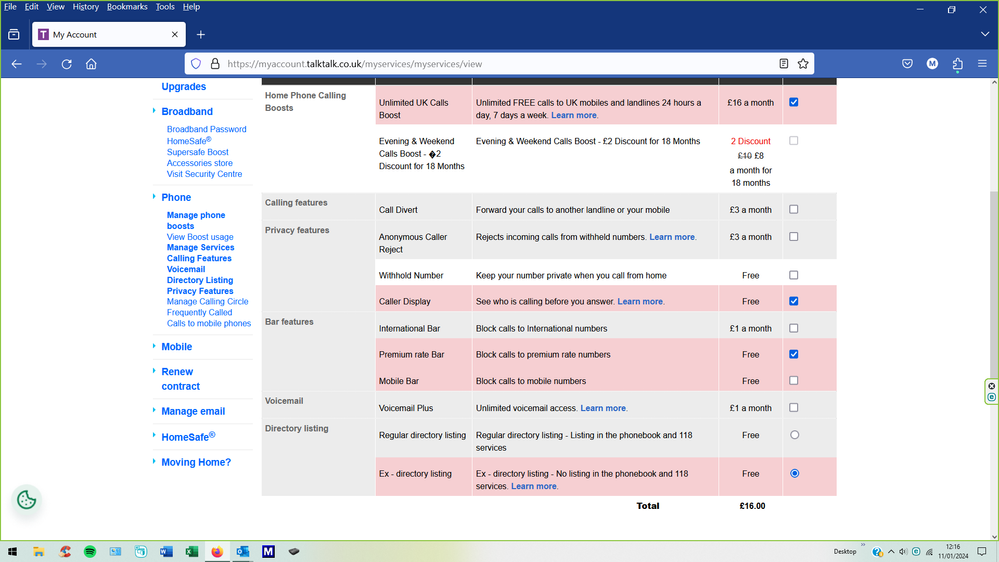Open Excel from the taskbar
This screenshot has height=562, width=999.
coord(192,552)
